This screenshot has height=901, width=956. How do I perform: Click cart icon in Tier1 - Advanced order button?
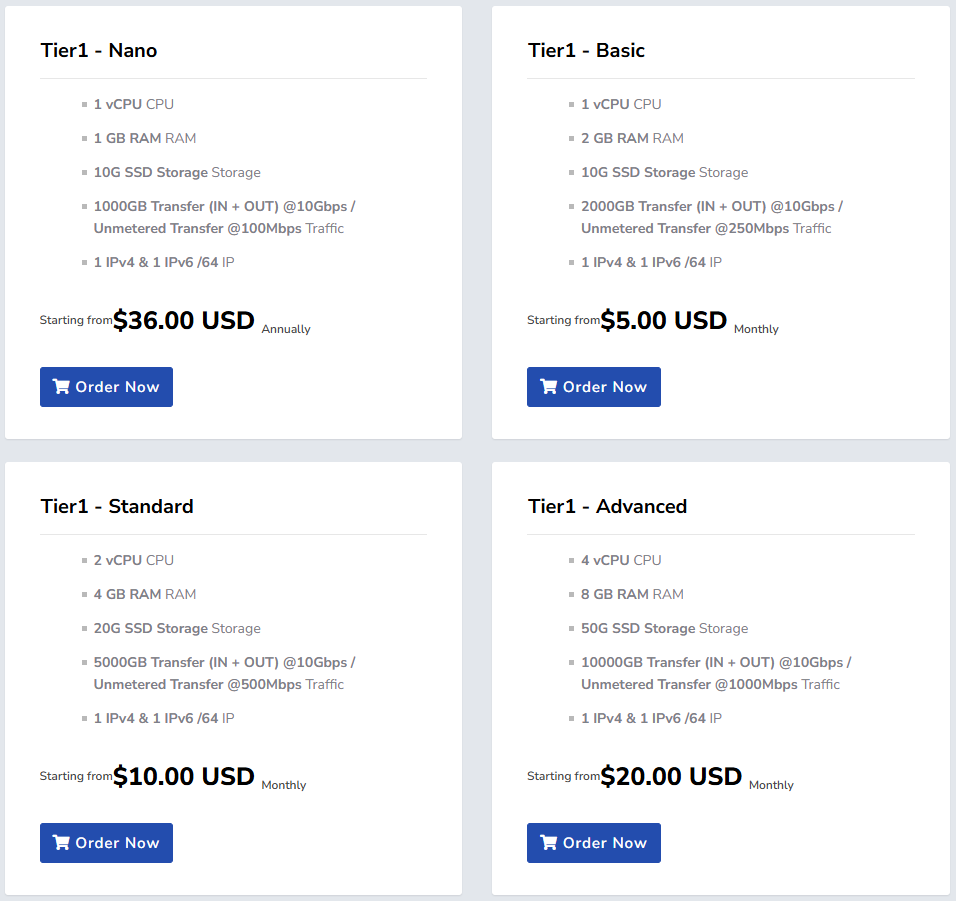coord(548,843)
